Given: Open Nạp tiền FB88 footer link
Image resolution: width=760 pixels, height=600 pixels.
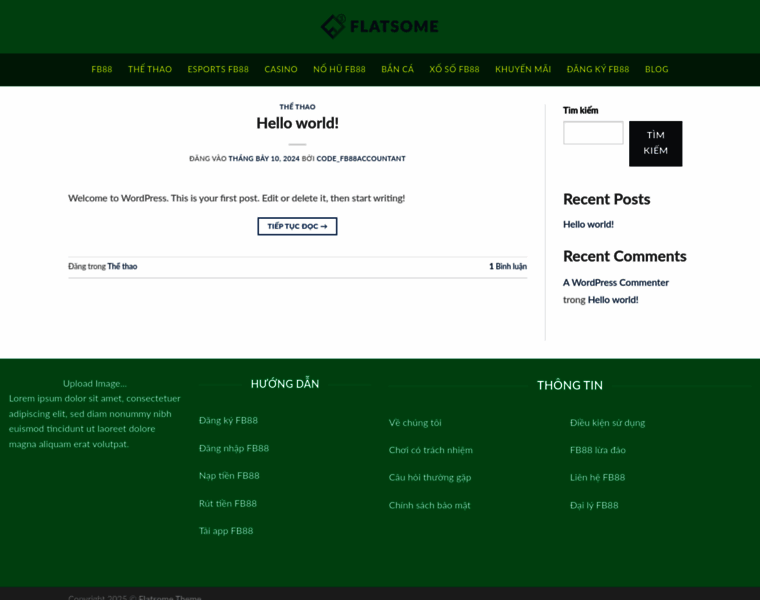Looking at the screenshot, I should [x=229, y=476].
